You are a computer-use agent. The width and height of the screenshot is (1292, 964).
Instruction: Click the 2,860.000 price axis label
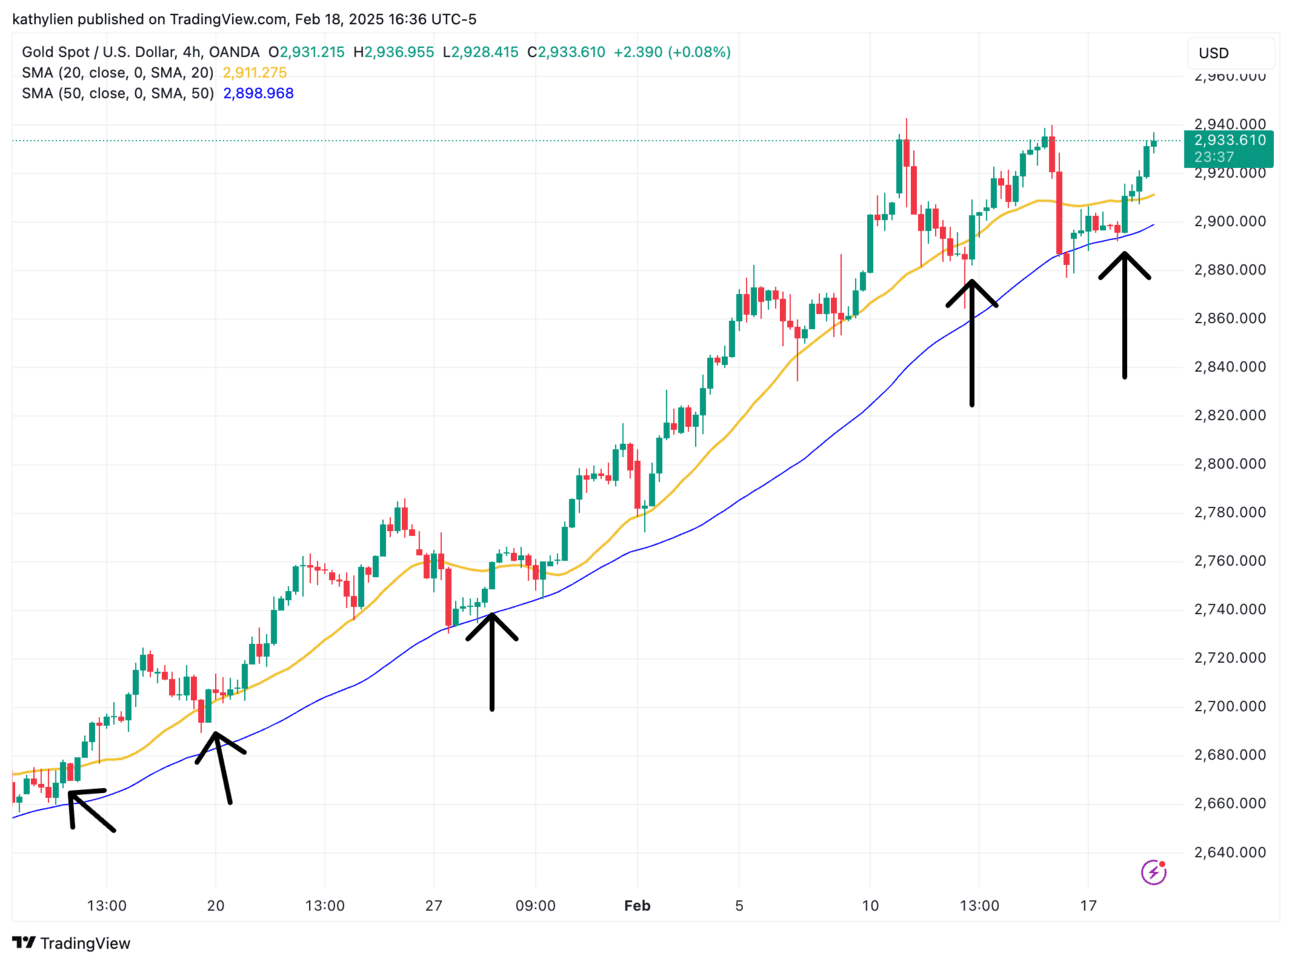pyautogui.click(x=1230, y=318)
